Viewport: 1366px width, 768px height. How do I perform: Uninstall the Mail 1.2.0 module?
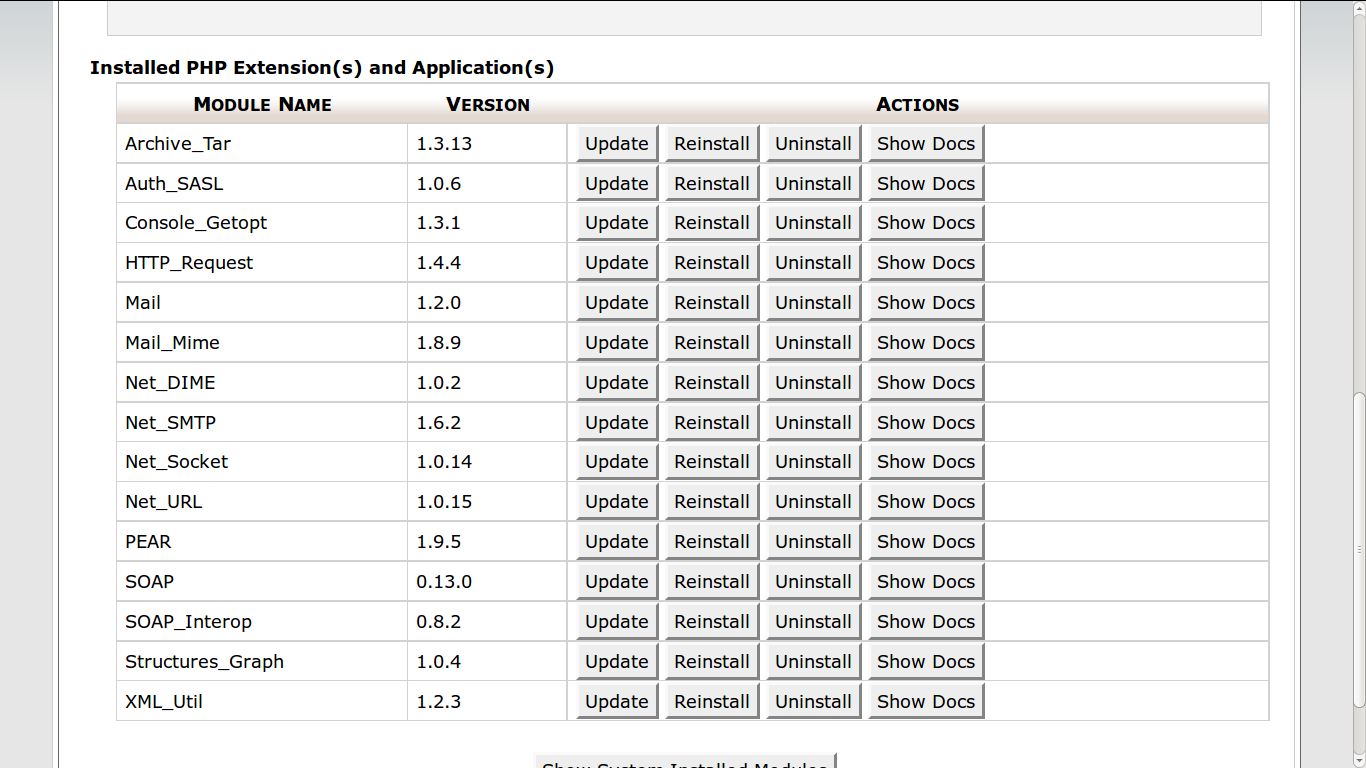coord(813,303)
